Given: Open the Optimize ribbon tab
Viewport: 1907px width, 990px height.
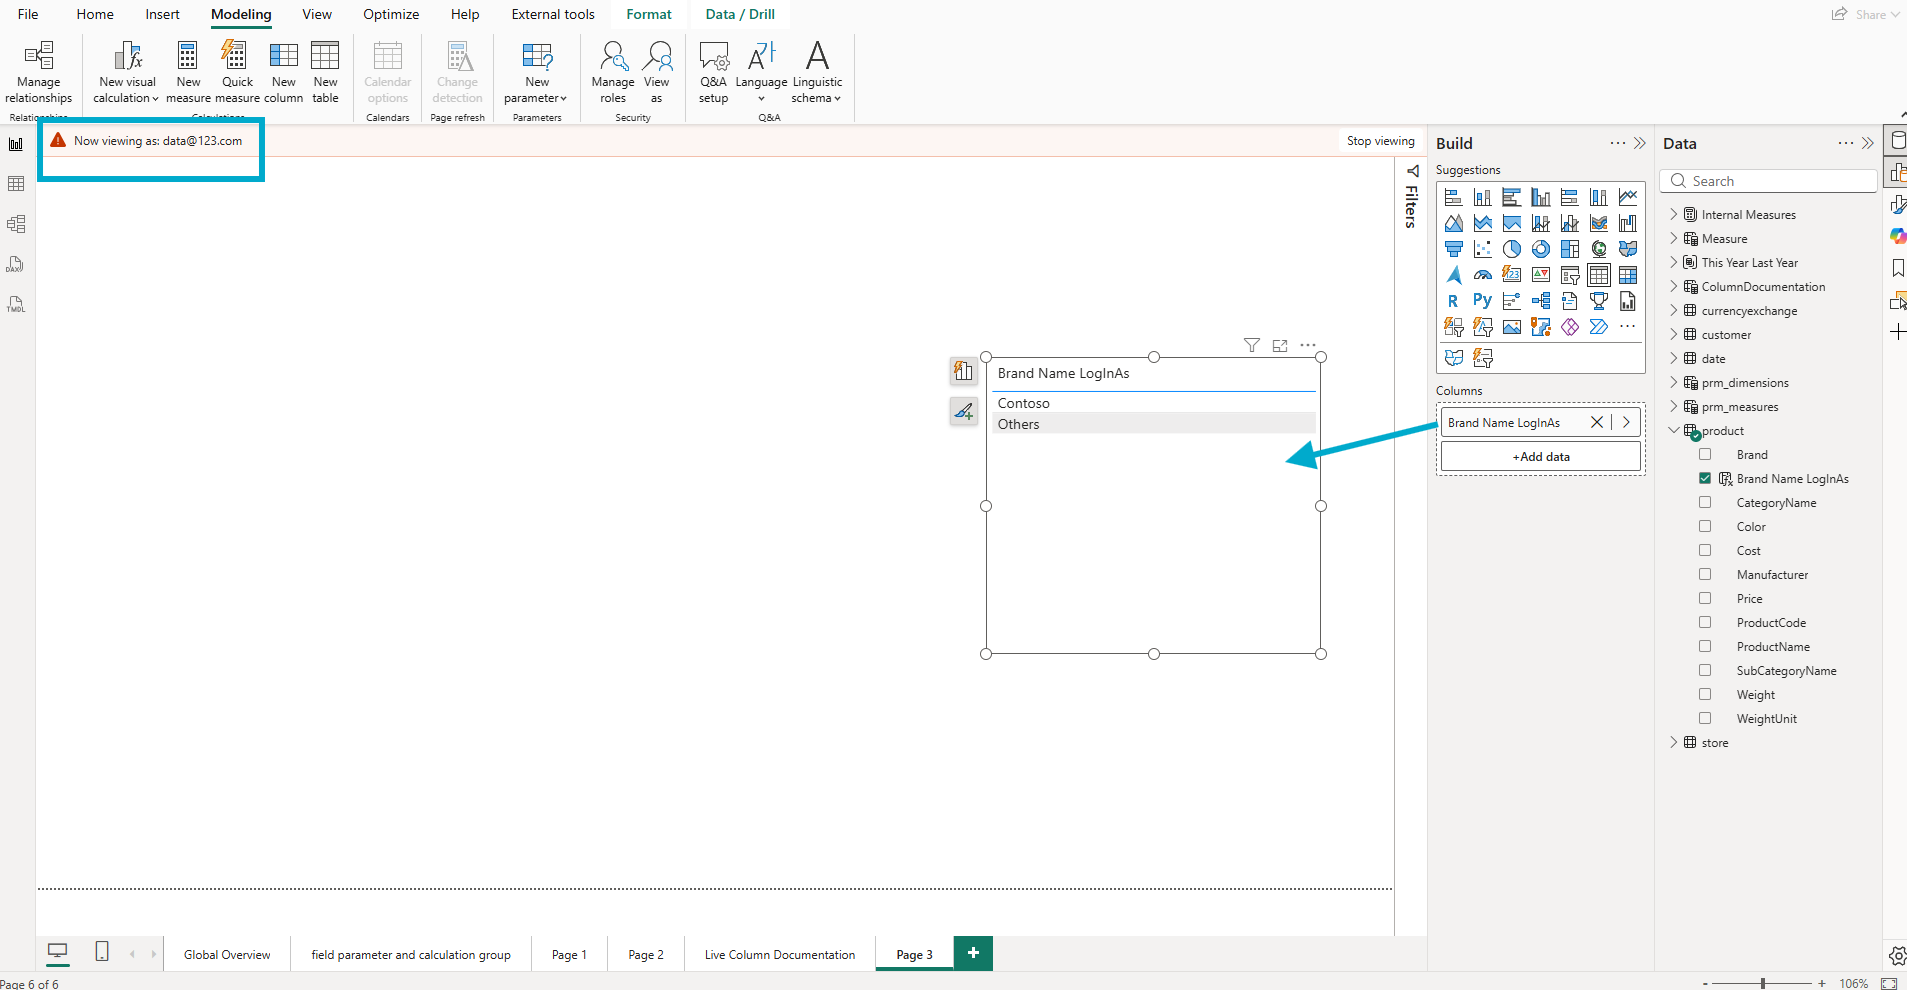Looking at the screenshot, I should [391, 14].
